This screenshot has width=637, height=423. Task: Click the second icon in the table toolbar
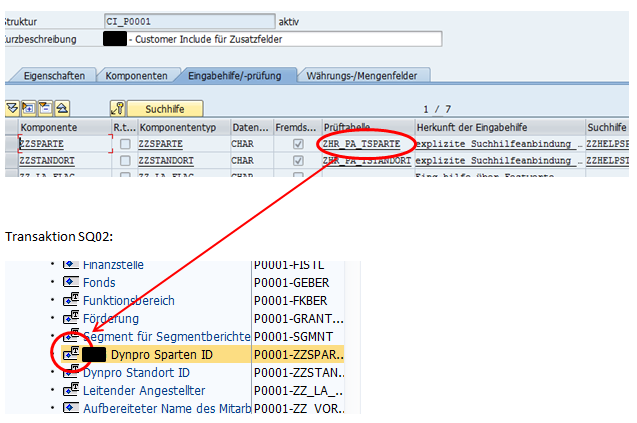click(x=28, y=108)
